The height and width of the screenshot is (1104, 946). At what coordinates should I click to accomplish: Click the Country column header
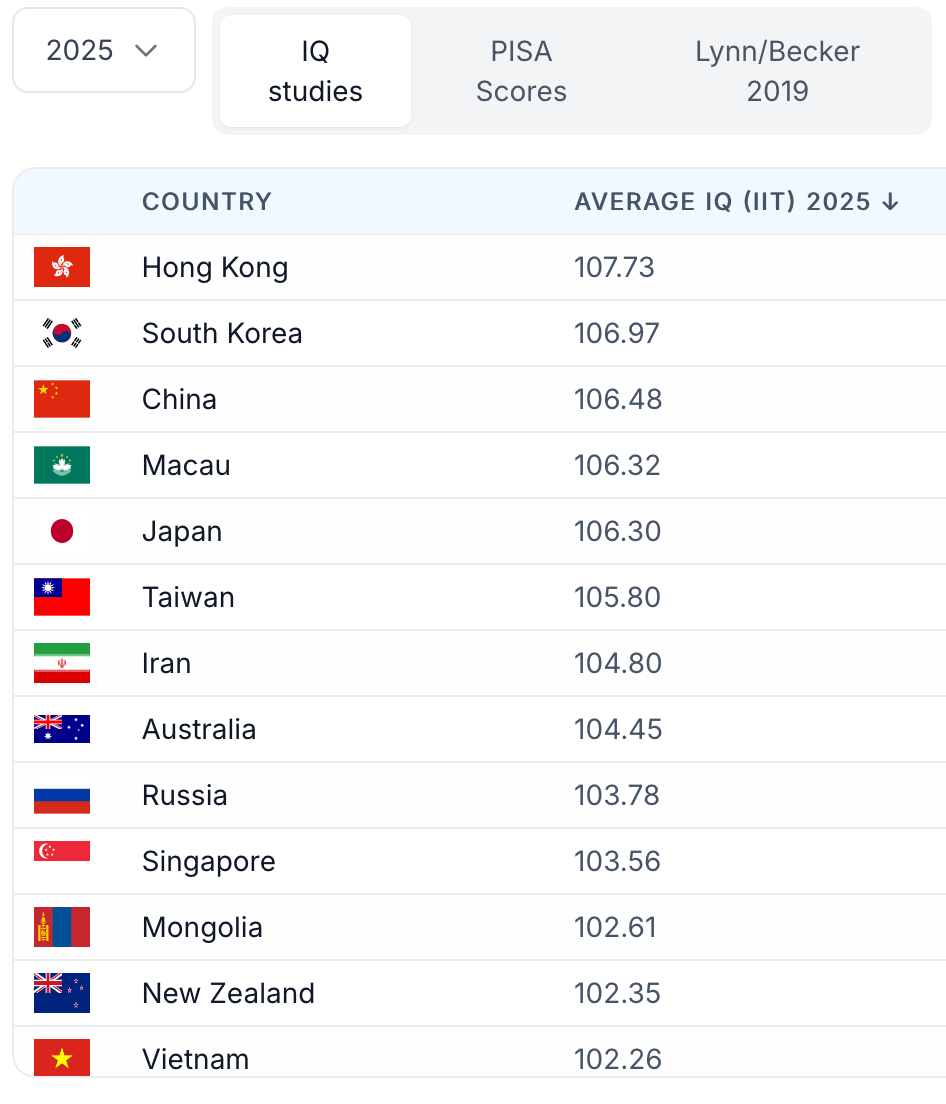tap(207, 202)
